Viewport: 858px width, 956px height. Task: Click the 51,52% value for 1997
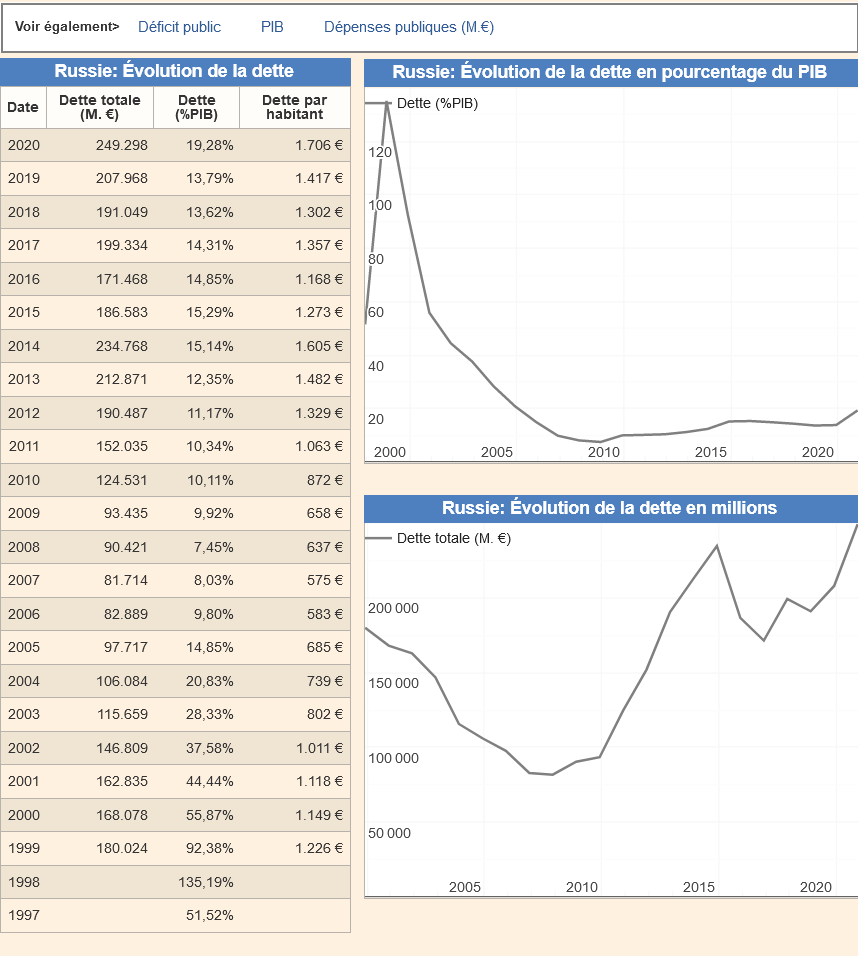click(x=209, y=915)
